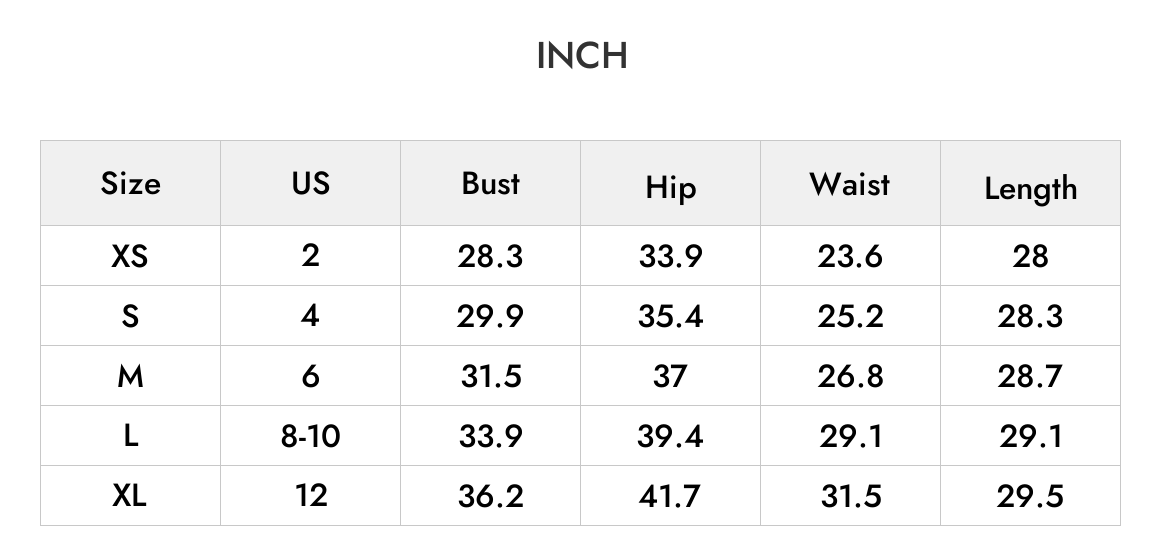Screen dimensions: 1160x540
Task: Click the US column header
Action: tap(310, 183)
